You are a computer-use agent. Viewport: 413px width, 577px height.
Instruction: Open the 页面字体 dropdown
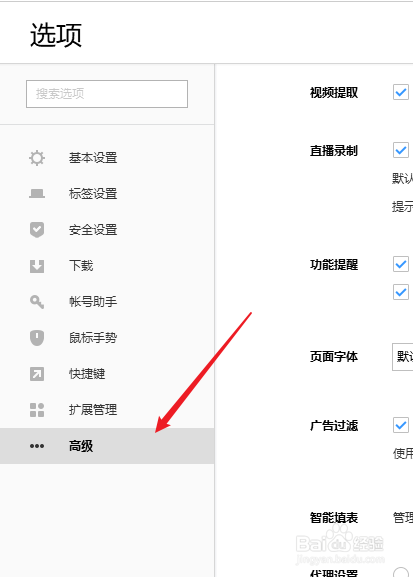pyautogui.click(x=403, y=357)
